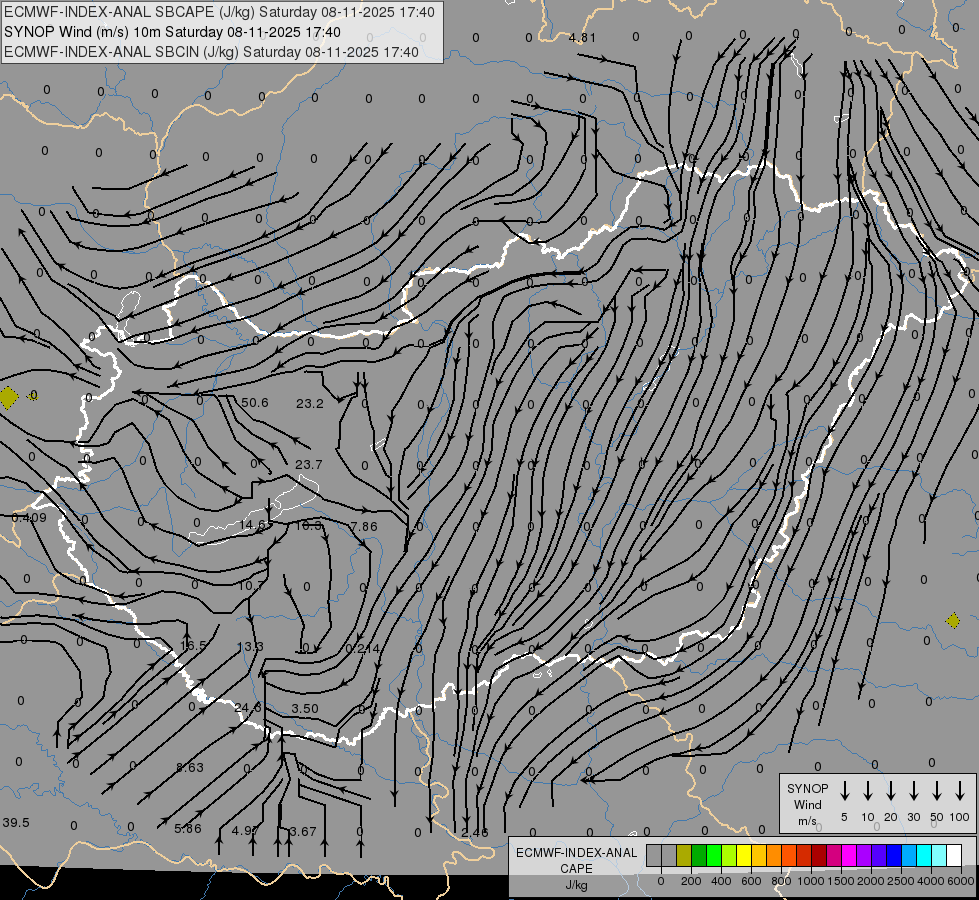Click the 13.3 CAPE value on map

coord(250,646)
